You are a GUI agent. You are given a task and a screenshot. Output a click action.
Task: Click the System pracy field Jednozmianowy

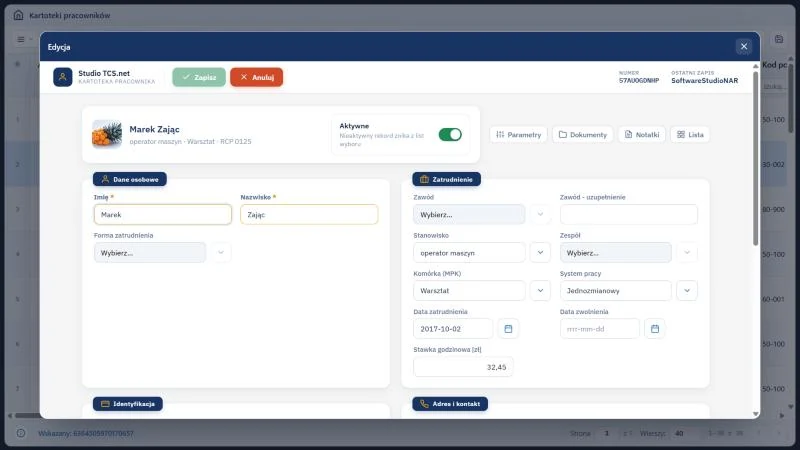(x=616, y=291)
